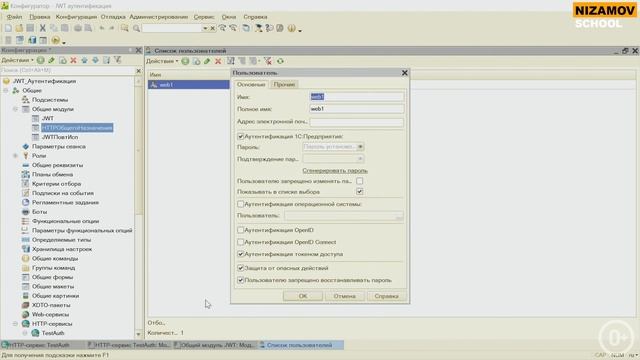Uncheck Показывать в списке выбора
Screen dimensions: 640x360
click(360, 191)
